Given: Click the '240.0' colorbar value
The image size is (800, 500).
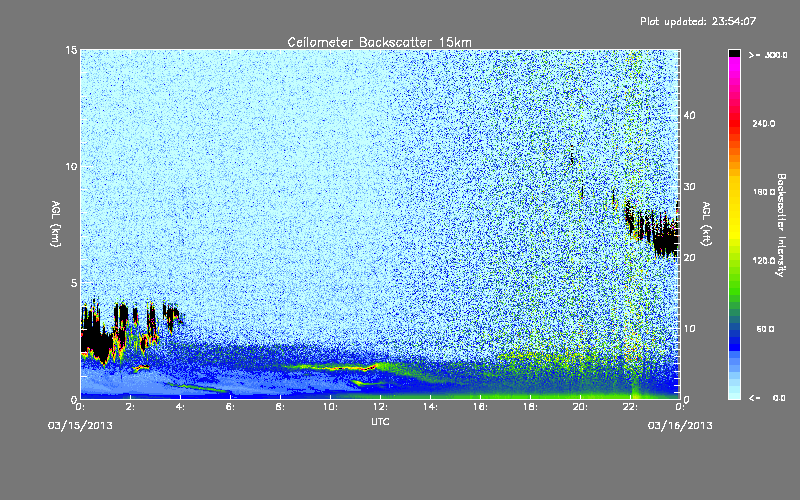Looking at the screenshot, I should [x=764, y=124].
